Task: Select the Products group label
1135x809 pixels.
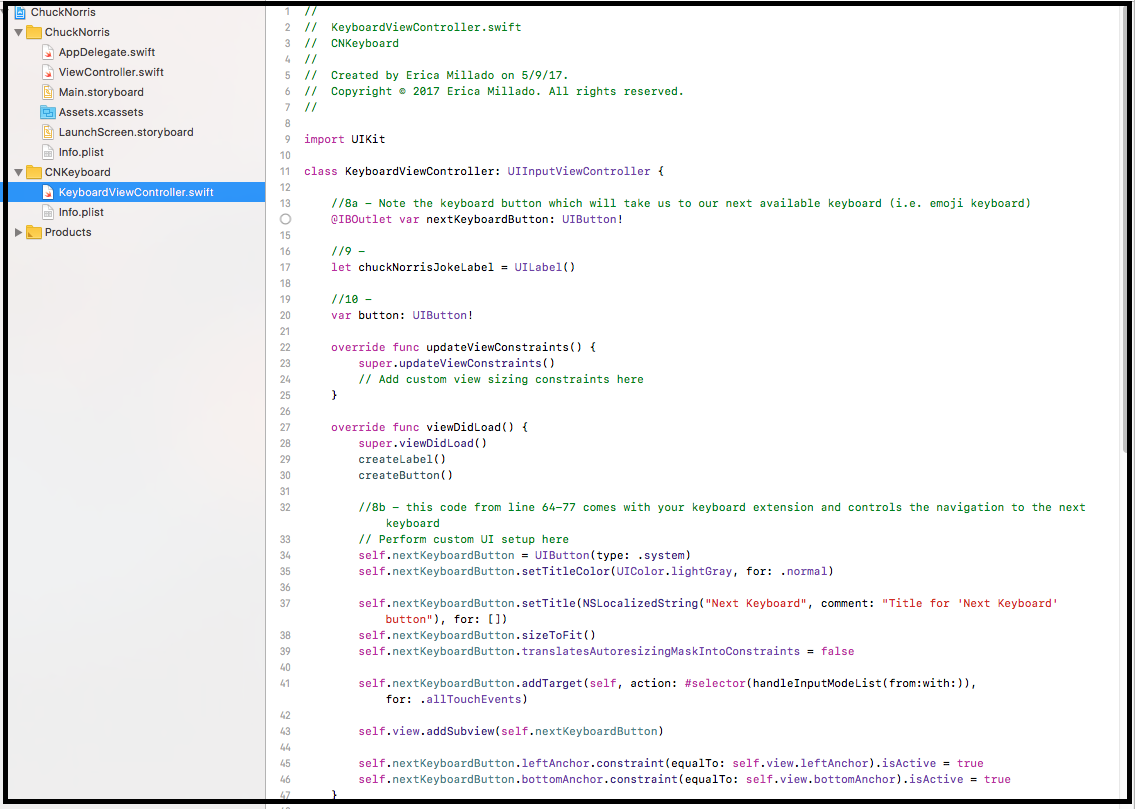Action: (68, 232)
